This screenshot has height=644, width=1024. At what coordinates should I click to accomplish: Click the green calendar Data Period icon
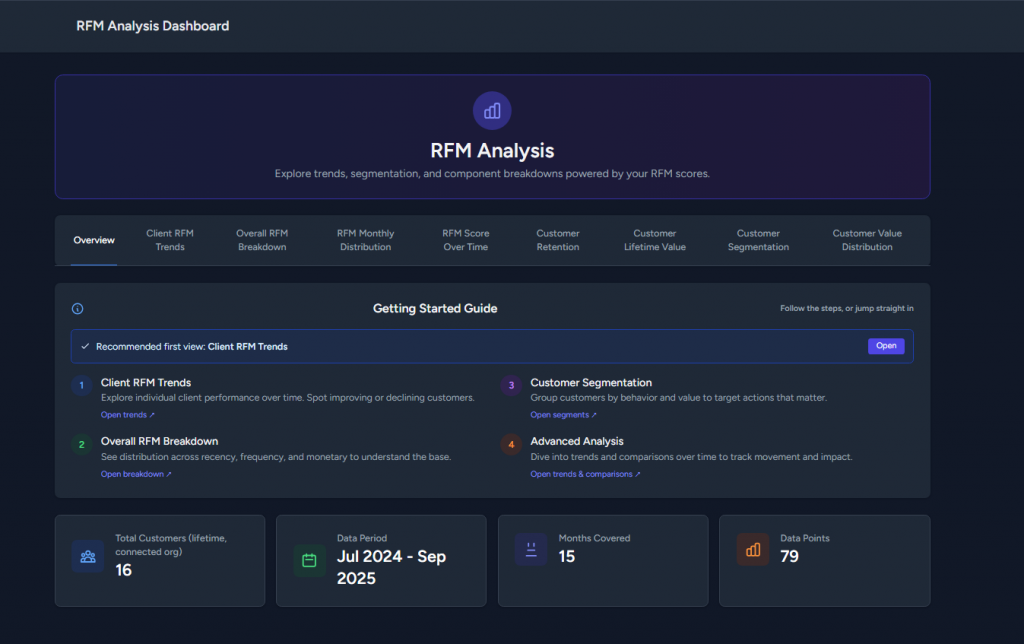pos(309,560)
